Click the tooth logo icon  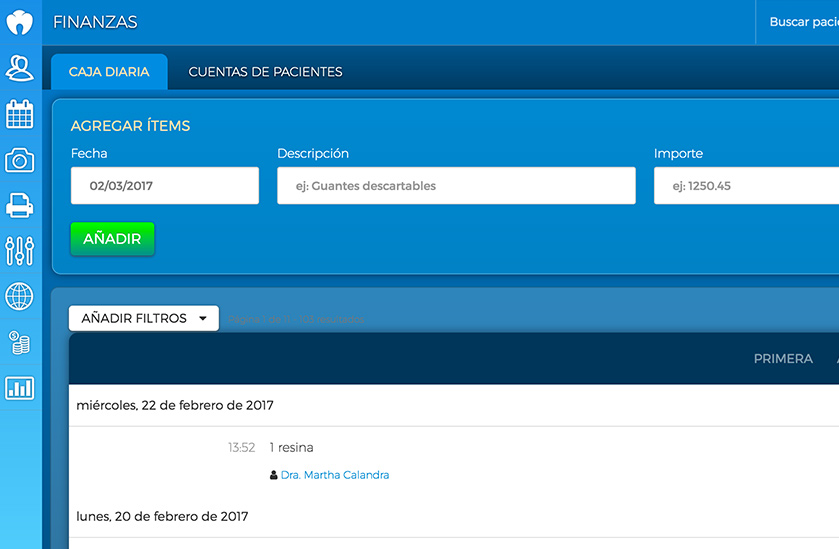20,22
